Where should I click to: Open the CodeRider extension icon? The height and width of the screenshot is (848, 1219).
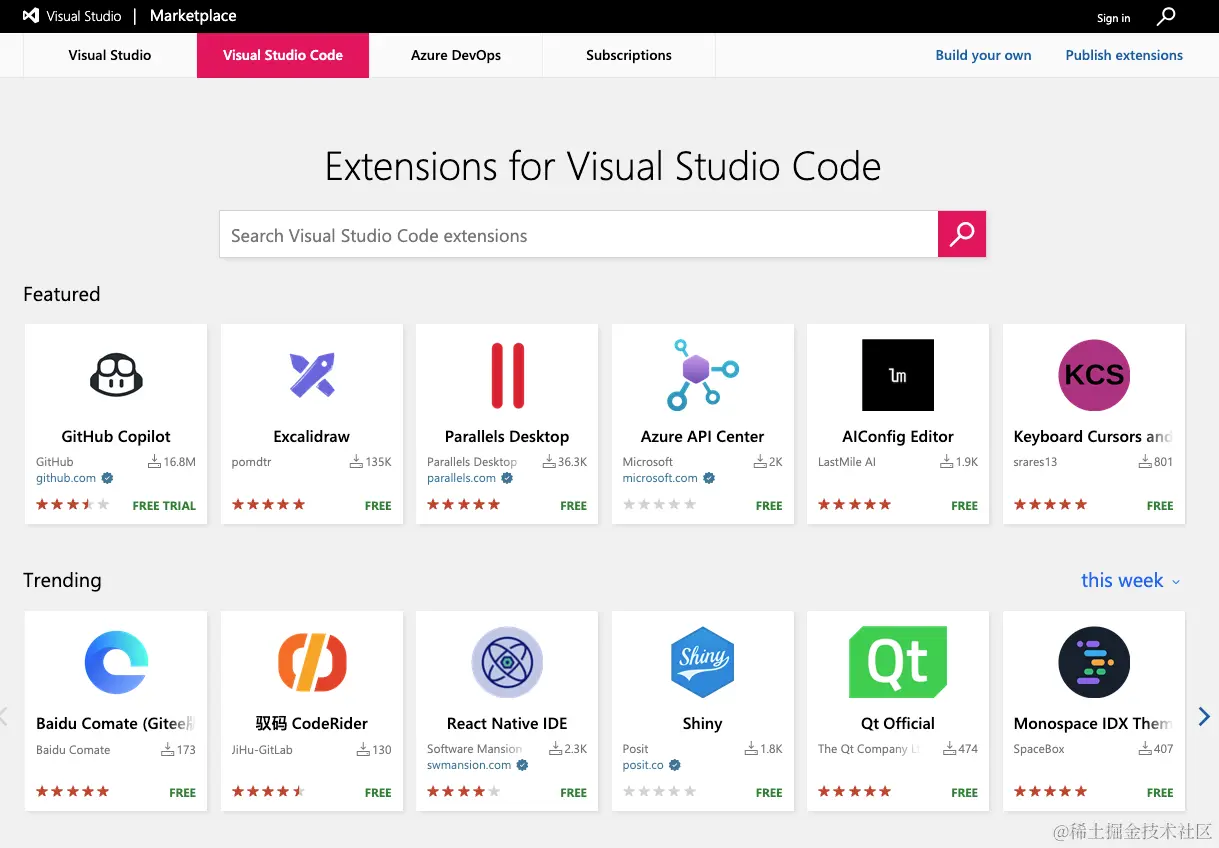click(x=312, y=662)
